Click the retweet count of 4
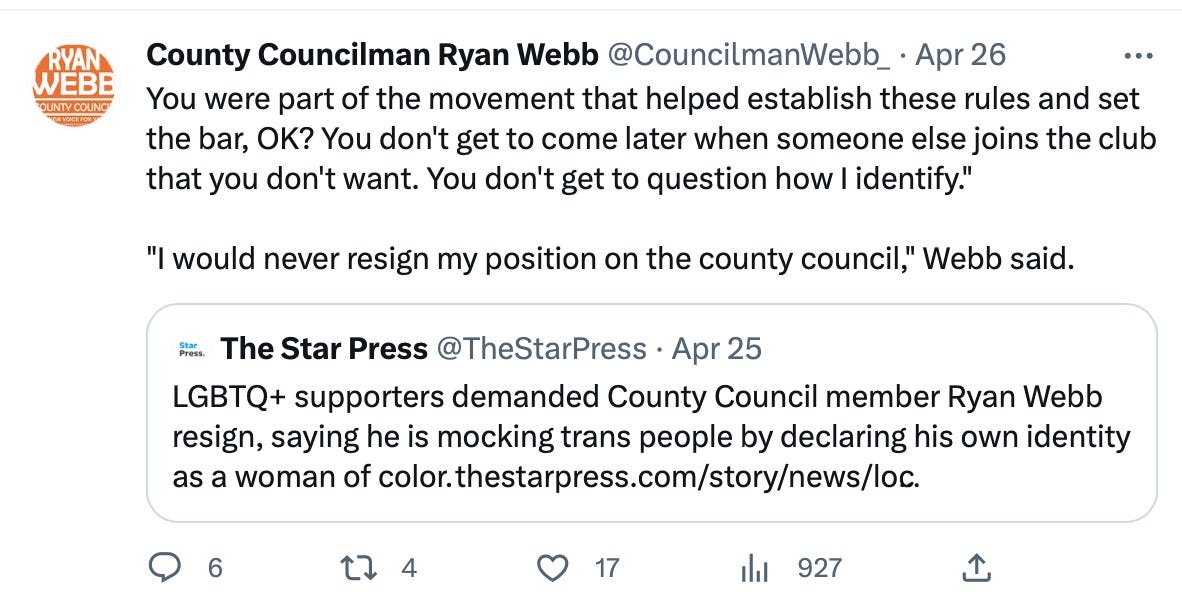Screen dimensions: 1182x604 point(408,568)
